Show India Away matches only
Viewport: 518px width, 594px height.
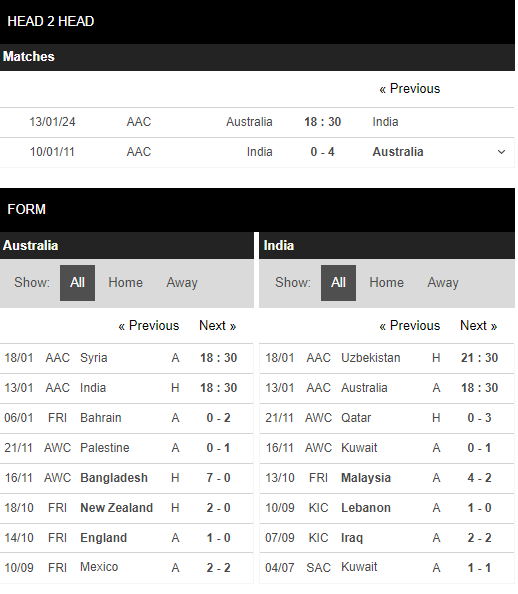[445, 284]
